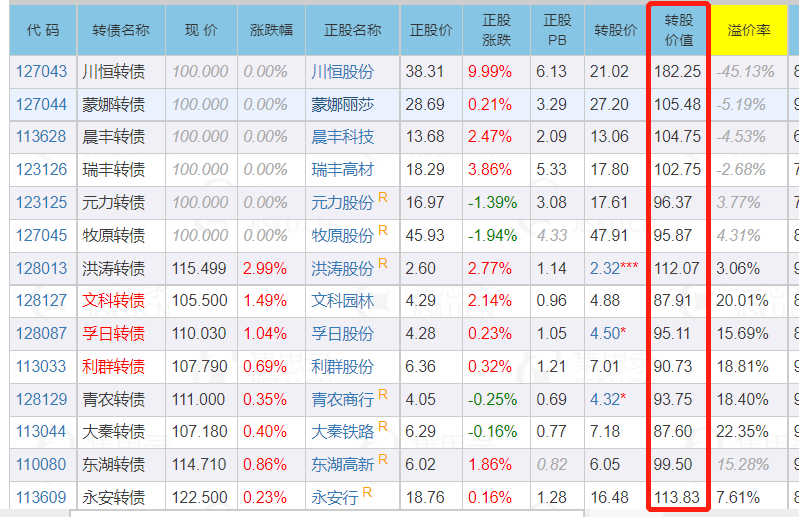Select premium rate -45.13%

point(745,71)
